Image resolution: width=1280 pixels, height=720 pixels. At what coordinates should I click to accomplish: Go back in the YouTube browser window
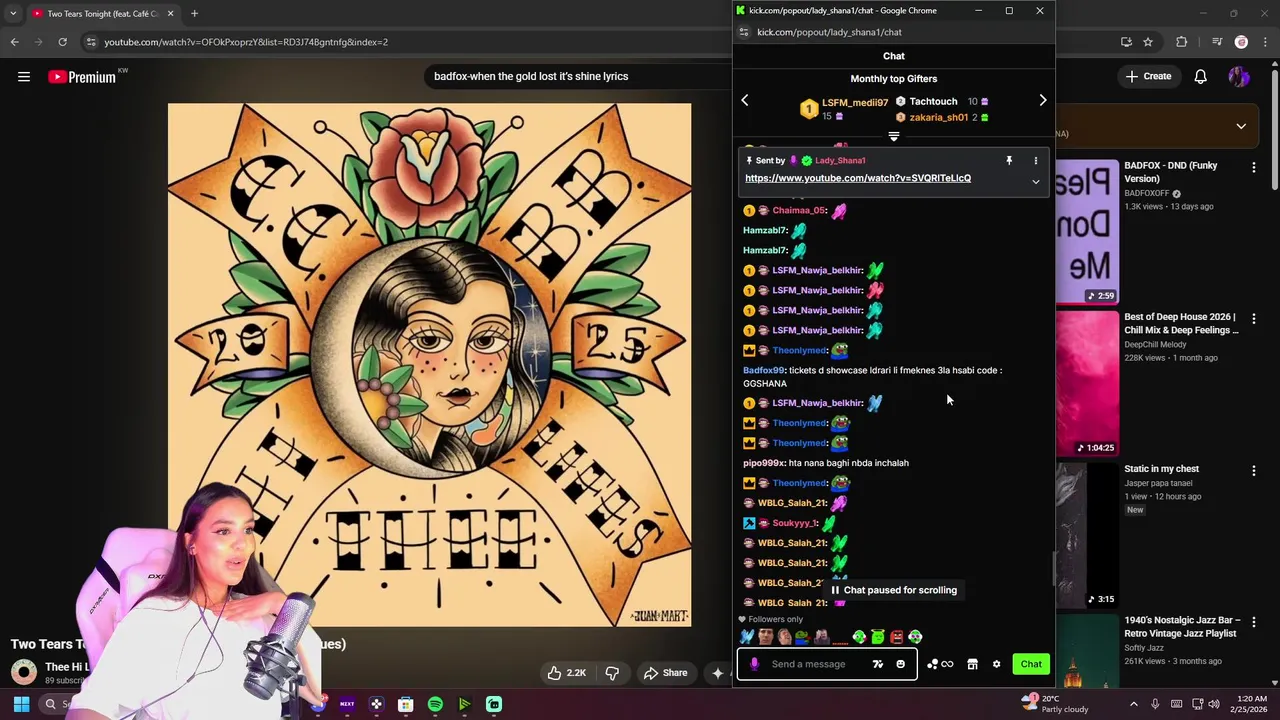point(14,42)
